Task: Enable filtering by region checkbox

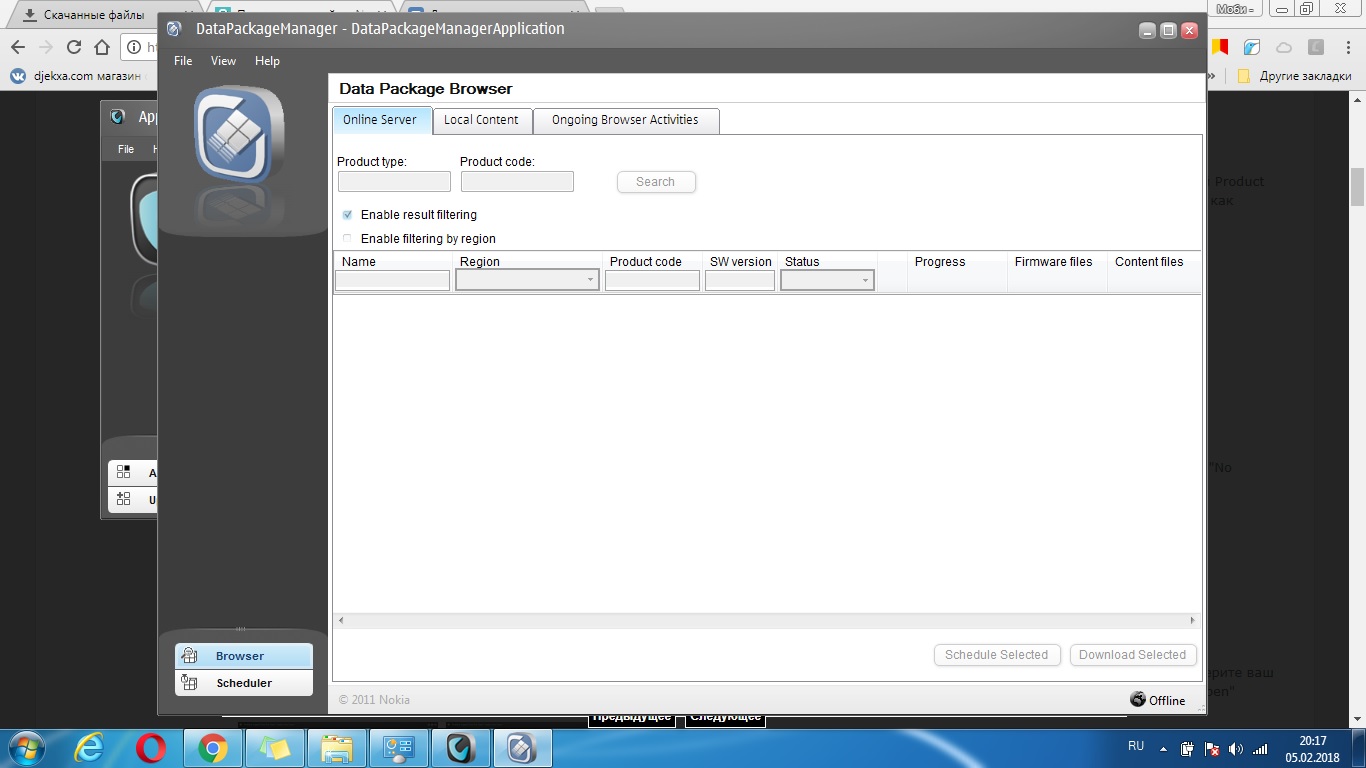Action: click(x=347, y=239)
